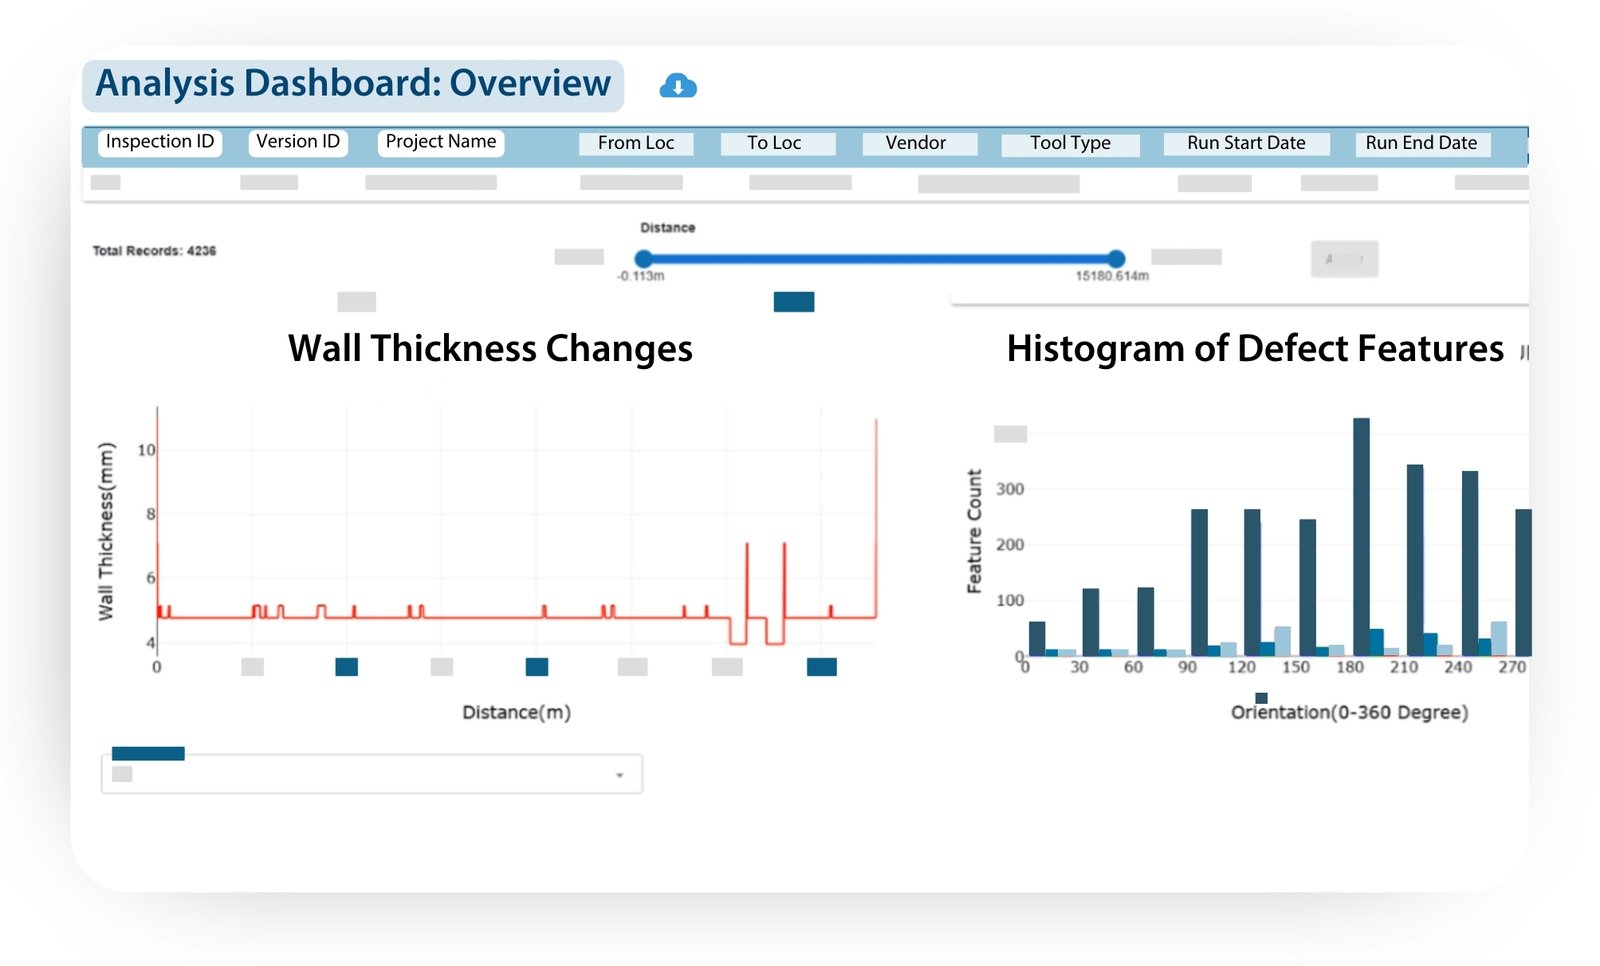Click the dark legend square above Orientation label

pos(1261,698)
